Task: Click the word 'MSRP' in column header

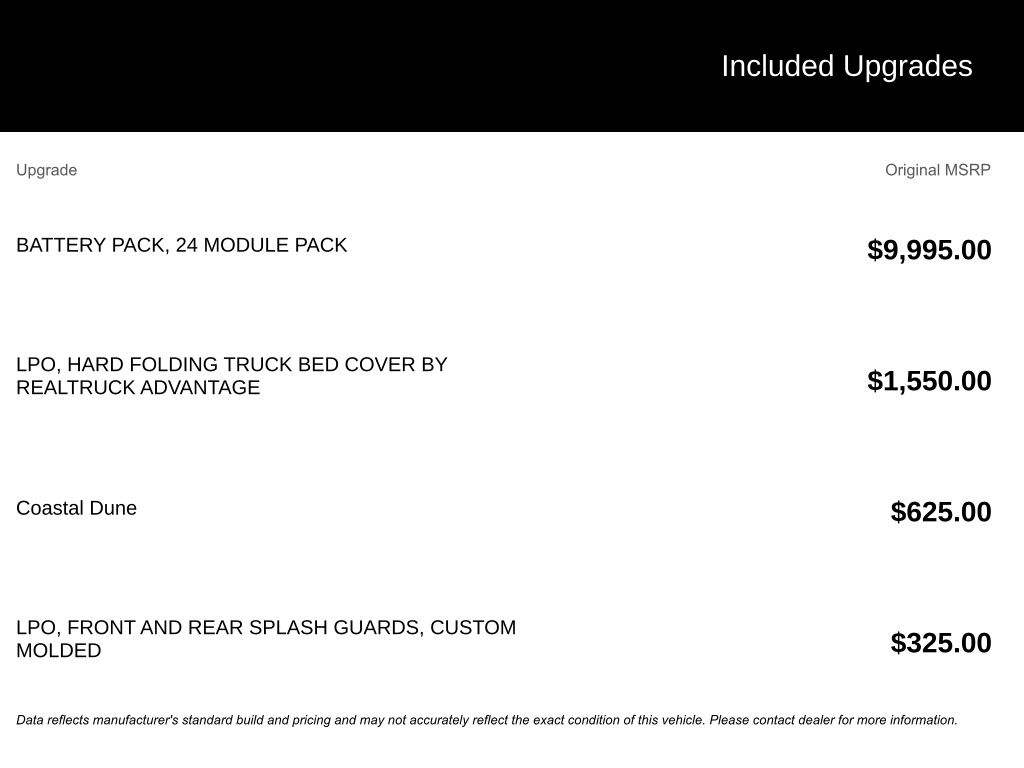Action: [968, 170]
